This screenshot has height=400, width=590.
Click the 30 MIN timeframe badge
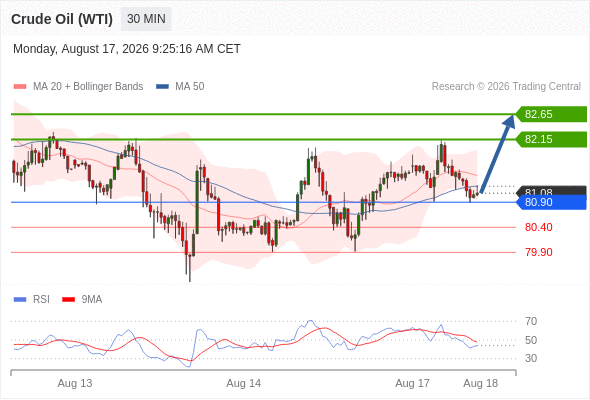point(146,19)
